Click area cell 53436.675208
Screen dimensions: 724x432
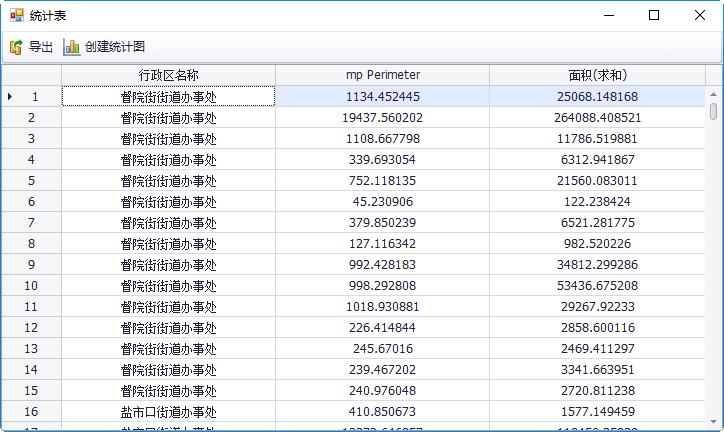click(597, 285)
